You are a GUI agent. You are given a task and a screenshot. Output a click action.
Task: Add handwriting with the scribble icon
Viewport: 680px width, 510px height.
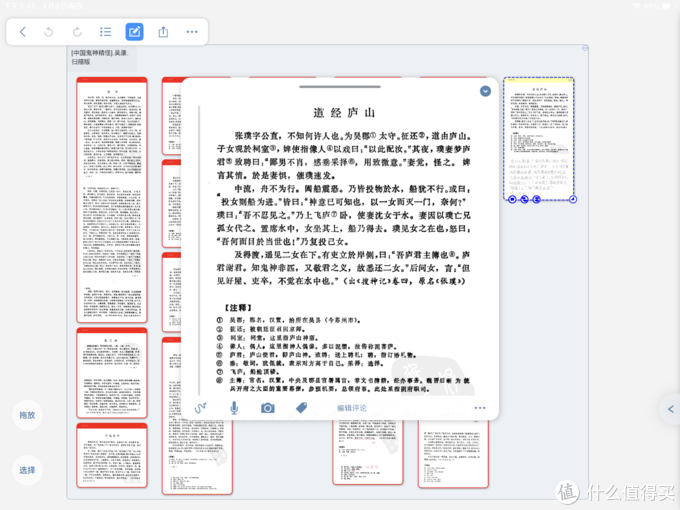200,408
